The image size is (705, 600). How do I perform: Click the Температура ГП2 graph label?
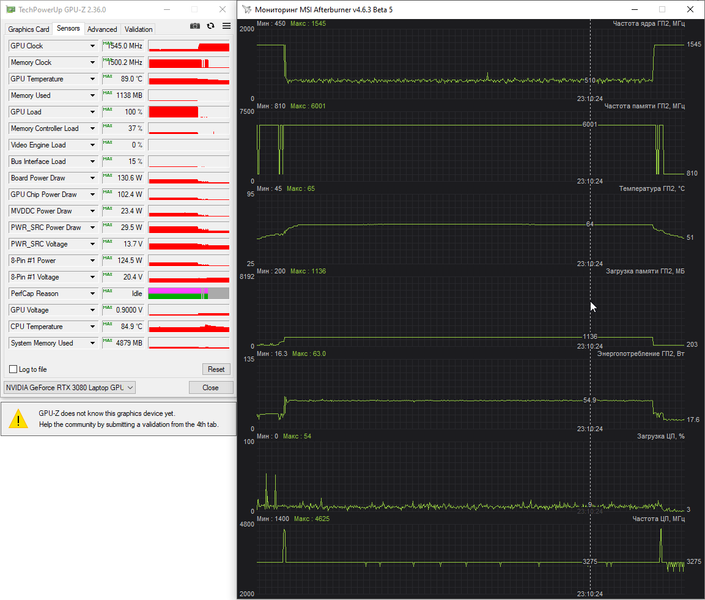pyautogui.click(x=651, y=188)
